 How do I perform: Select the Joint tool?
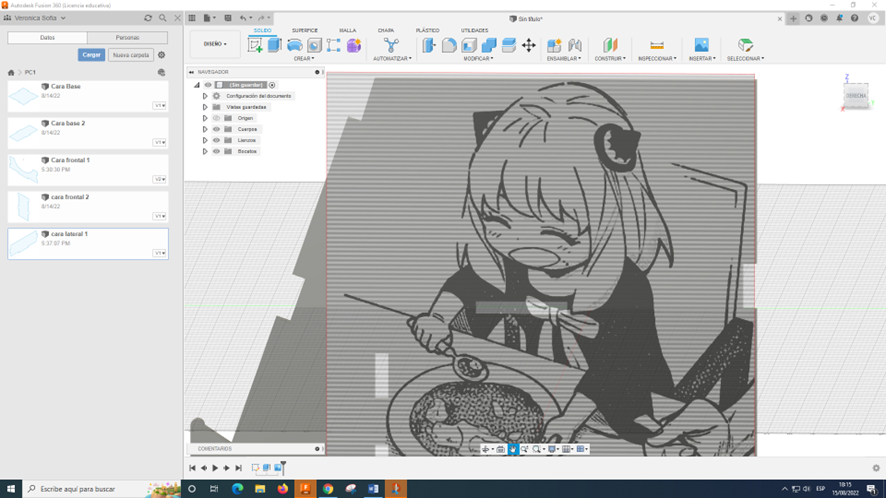tap(575, 45)
